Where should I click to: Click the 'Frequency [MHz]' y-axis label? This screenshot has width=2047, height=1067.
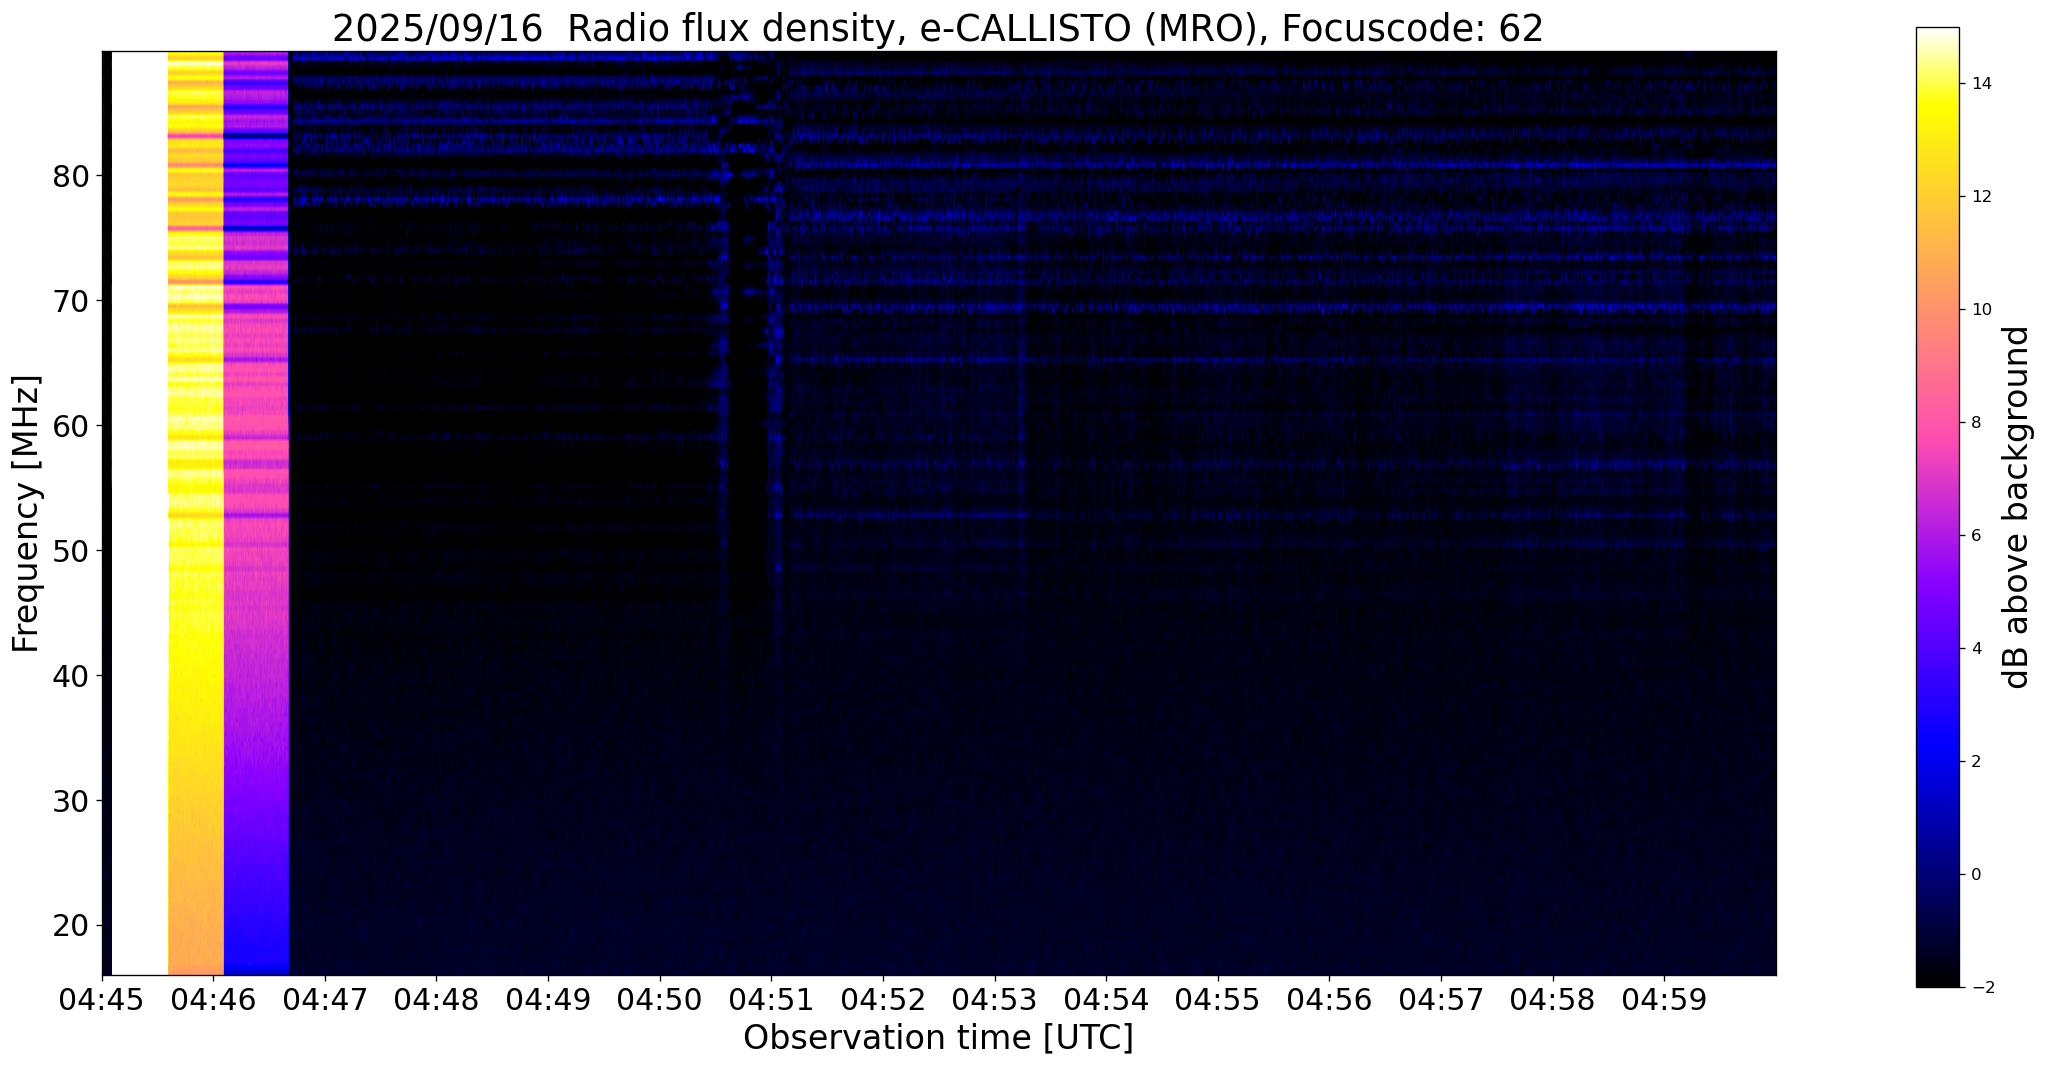[x=26, y=513]
